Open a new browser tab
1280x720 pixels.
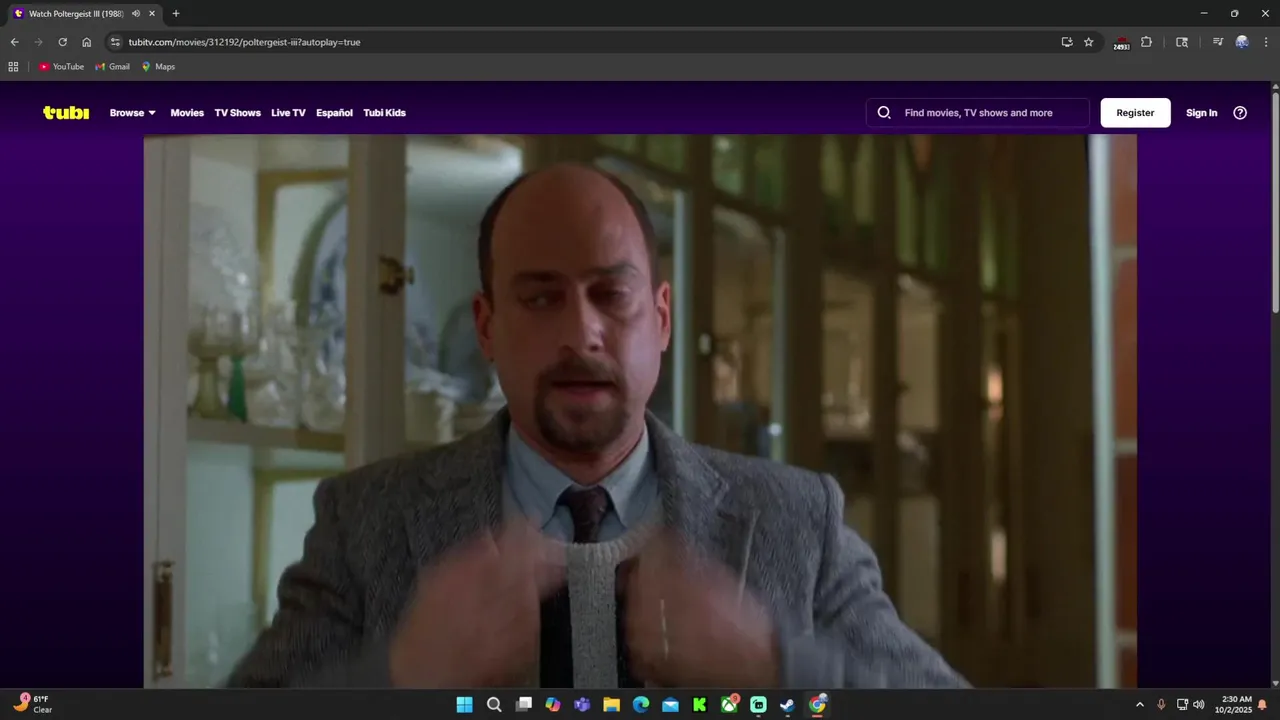click(x=176, y=14)
